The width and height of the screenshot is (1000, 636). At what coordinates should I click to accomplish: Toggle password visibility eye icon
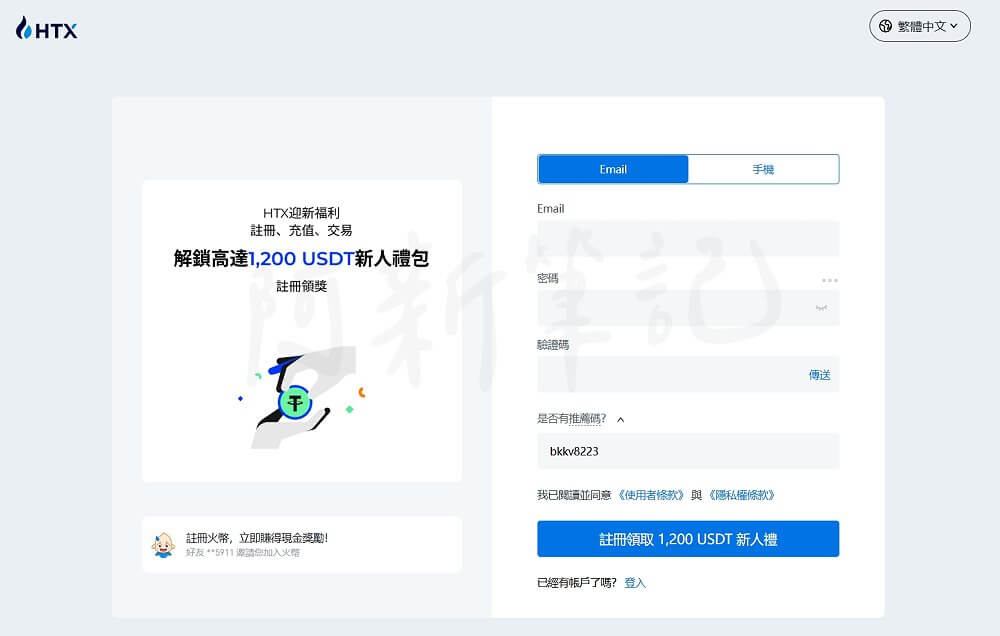coord(821,307)
